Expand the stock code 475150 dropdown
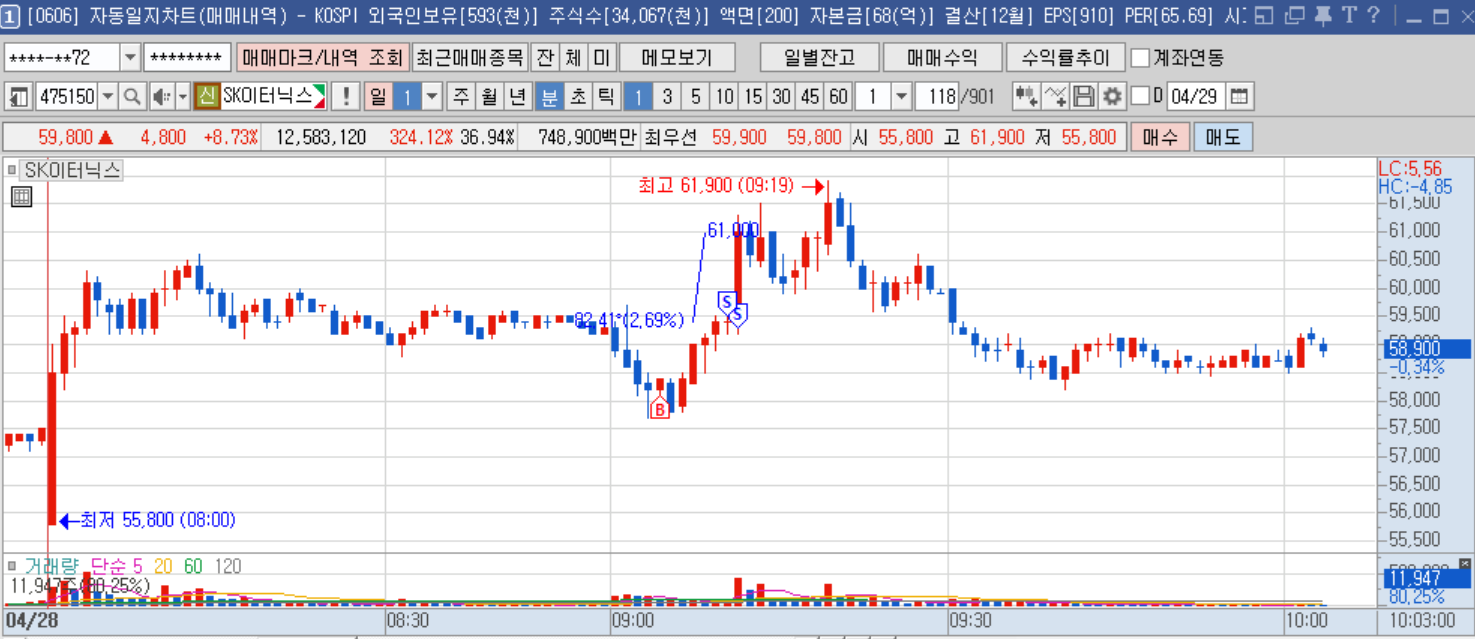This screenshot has width=1475, height=639. point(108,97)
